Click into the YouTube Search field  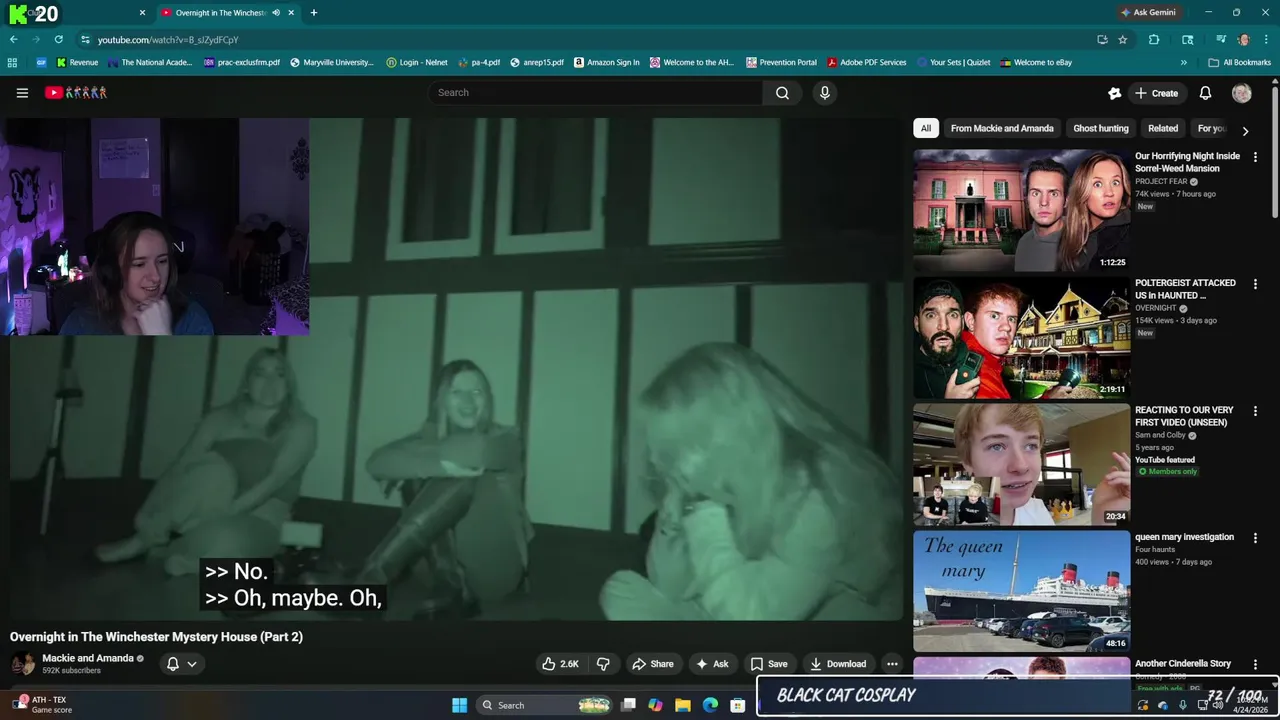point(595,93)
